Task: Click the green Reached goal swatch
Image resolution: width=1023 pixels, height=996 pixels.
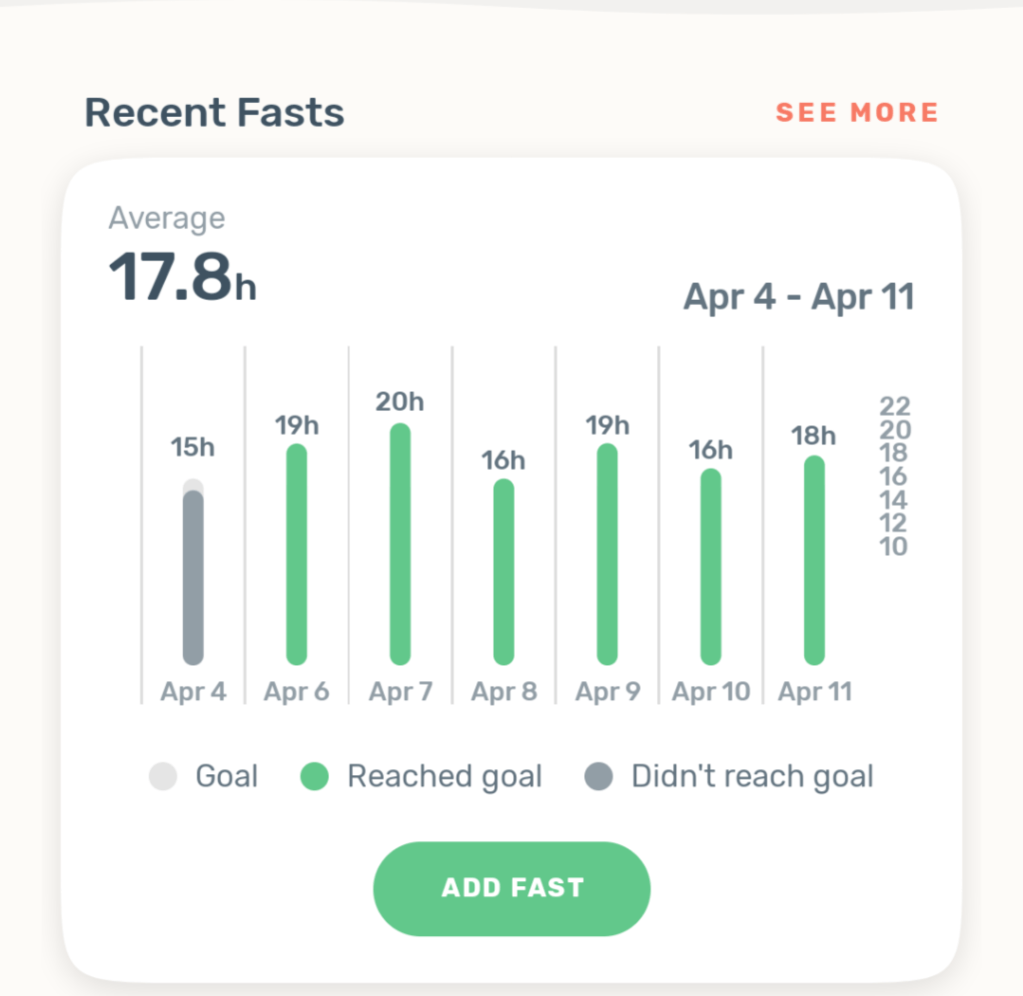Action: 314,777
